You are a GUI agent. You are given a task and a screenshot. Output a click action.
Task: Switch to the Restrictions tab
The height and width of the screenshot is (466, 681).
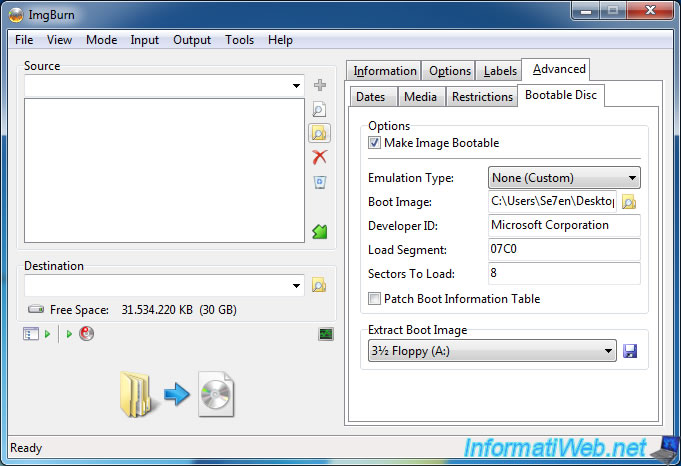click(x=482, y=97)
